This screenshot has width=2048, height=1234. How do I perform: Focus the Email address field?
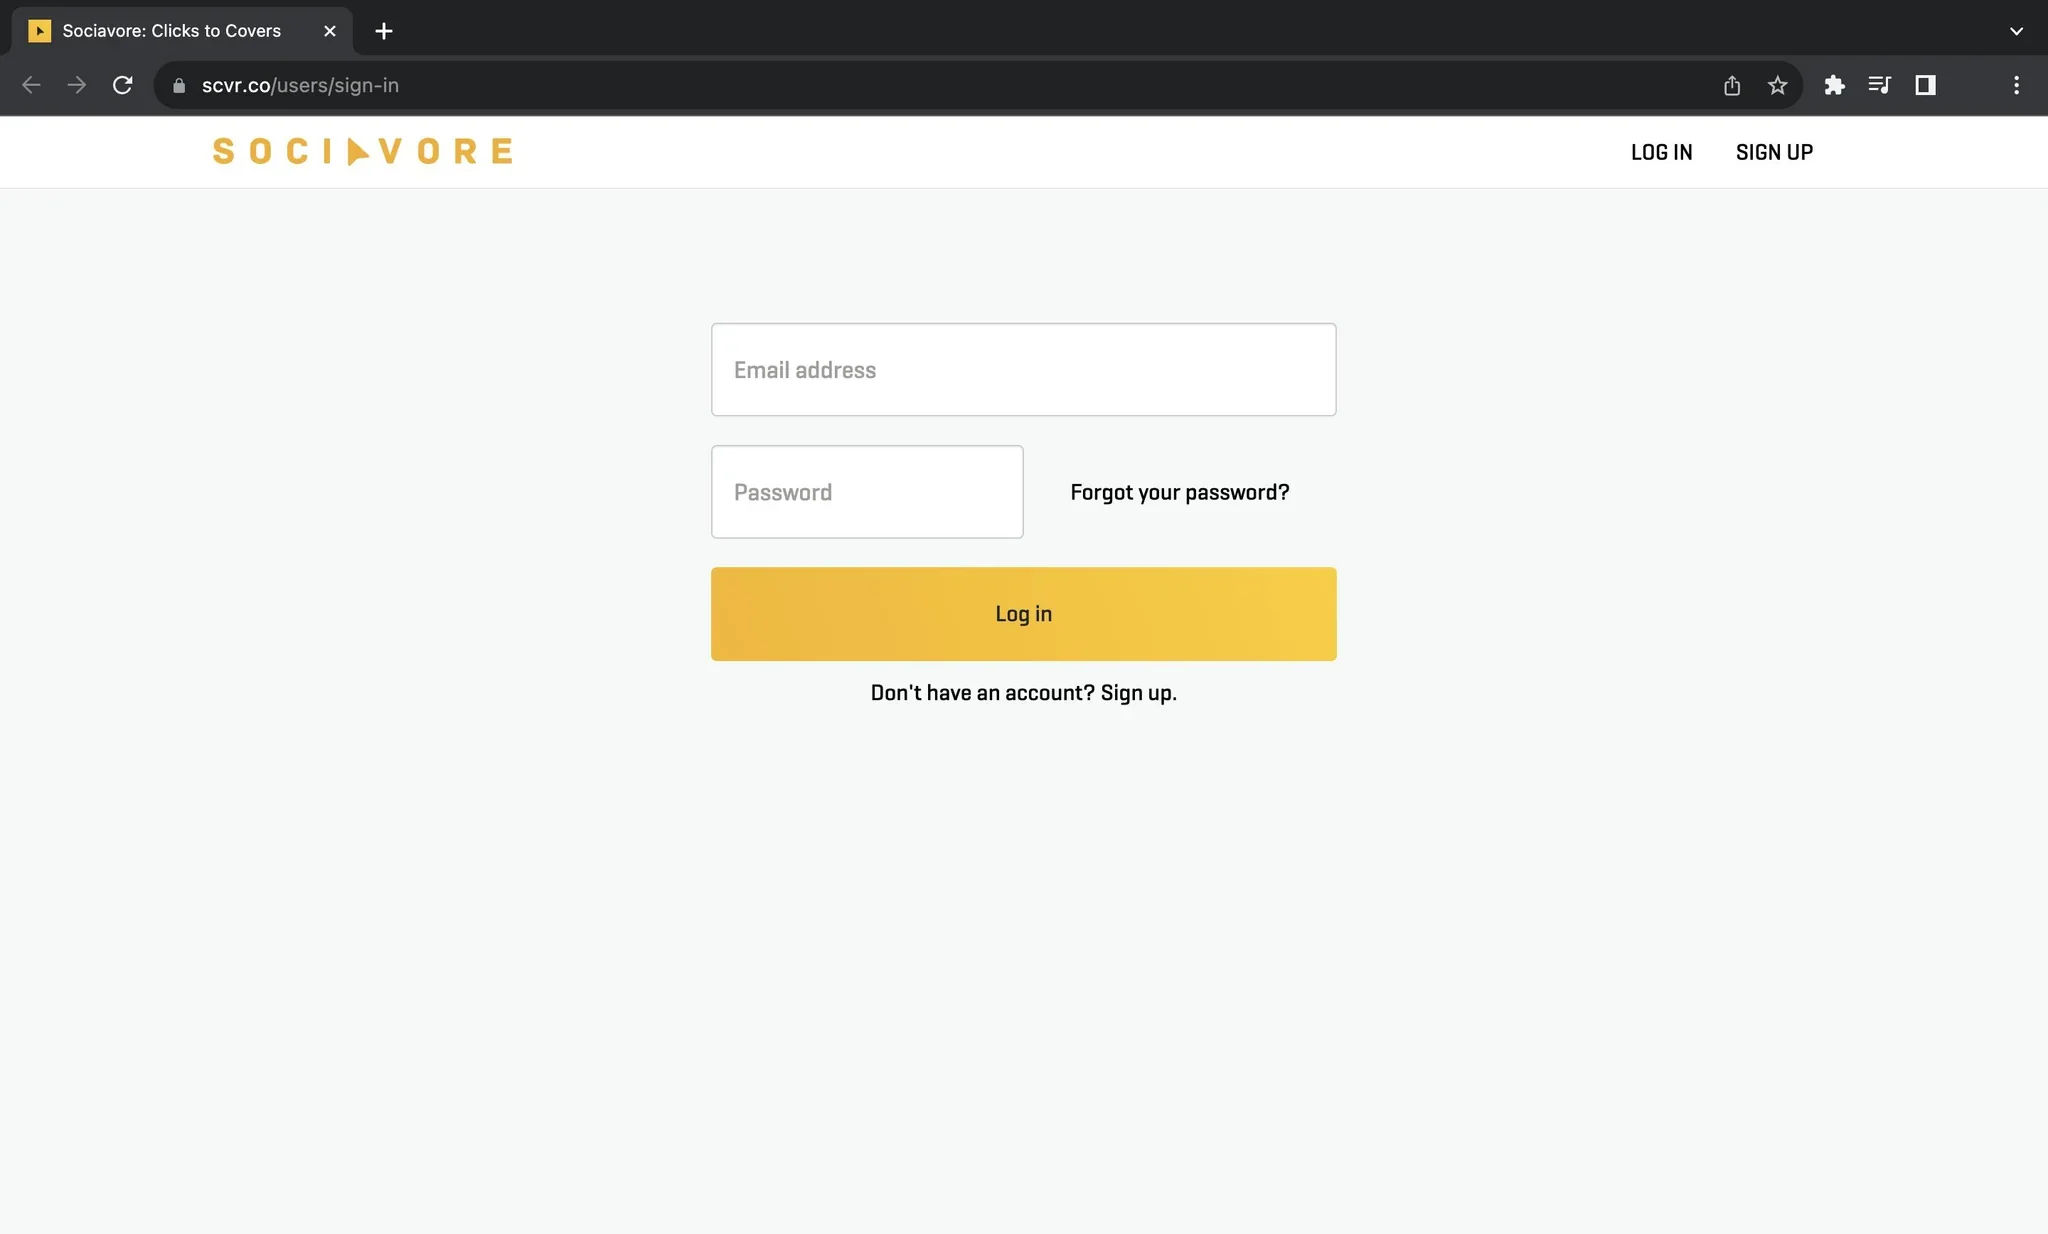(x=1023, y=369)
